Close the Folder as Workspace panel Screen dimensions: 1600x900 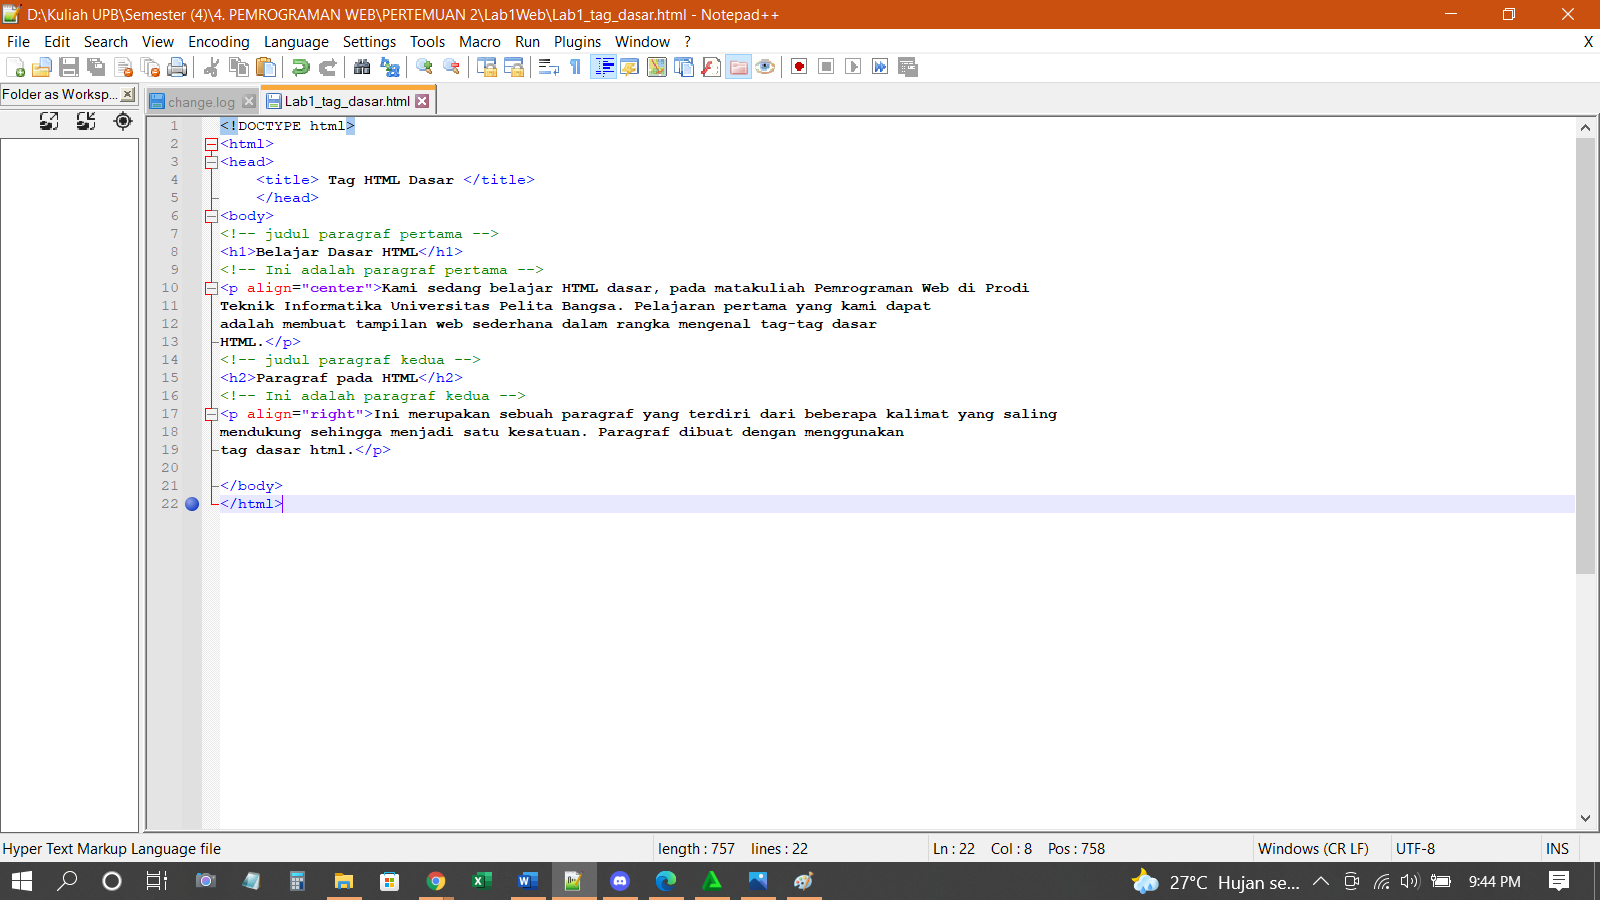point(128,94)
